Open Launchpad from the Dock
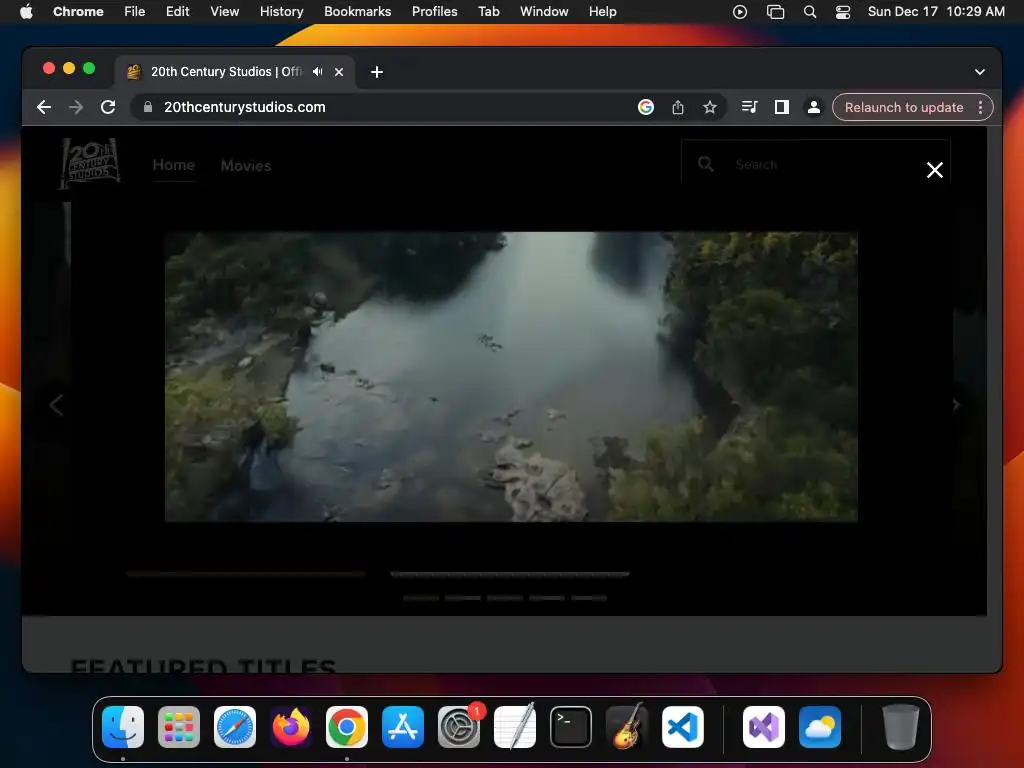This screenshot has height=768, width=1024. tap(179, 727)
